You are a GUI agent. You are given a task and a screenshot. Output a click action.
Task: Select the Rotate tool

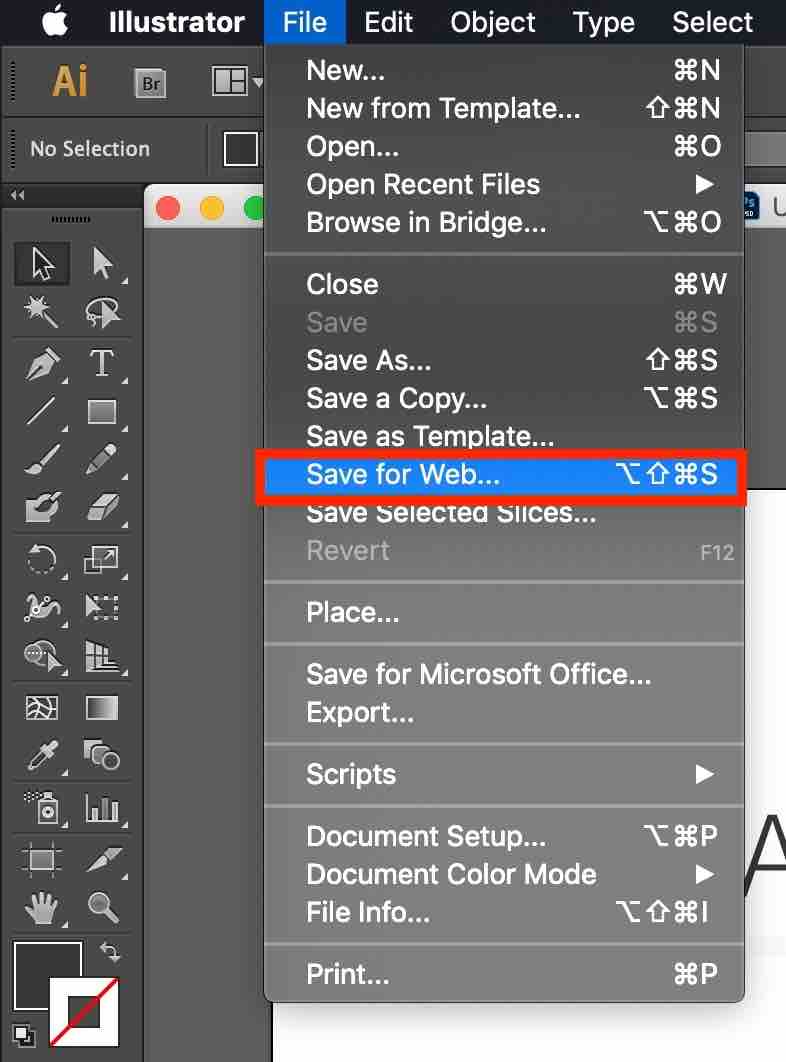click(42, 559)
